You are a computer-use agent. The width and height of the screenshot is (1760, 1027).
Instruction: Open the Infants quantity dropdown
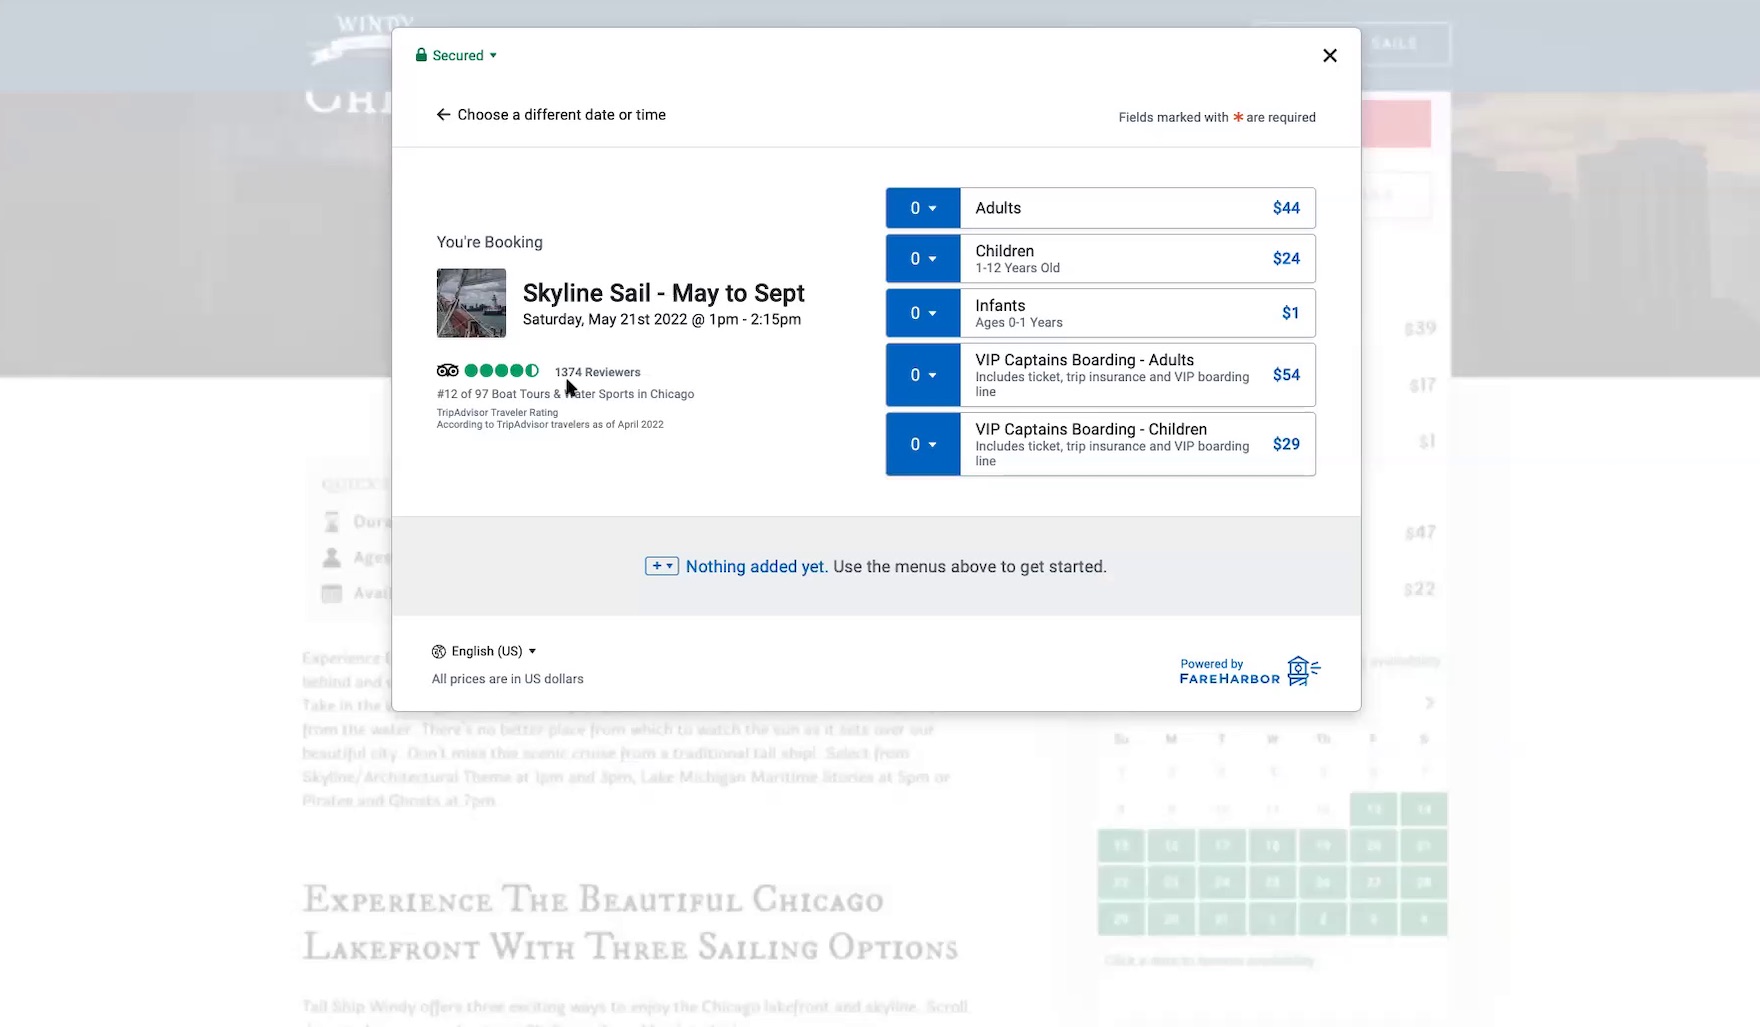coord(922,313)
